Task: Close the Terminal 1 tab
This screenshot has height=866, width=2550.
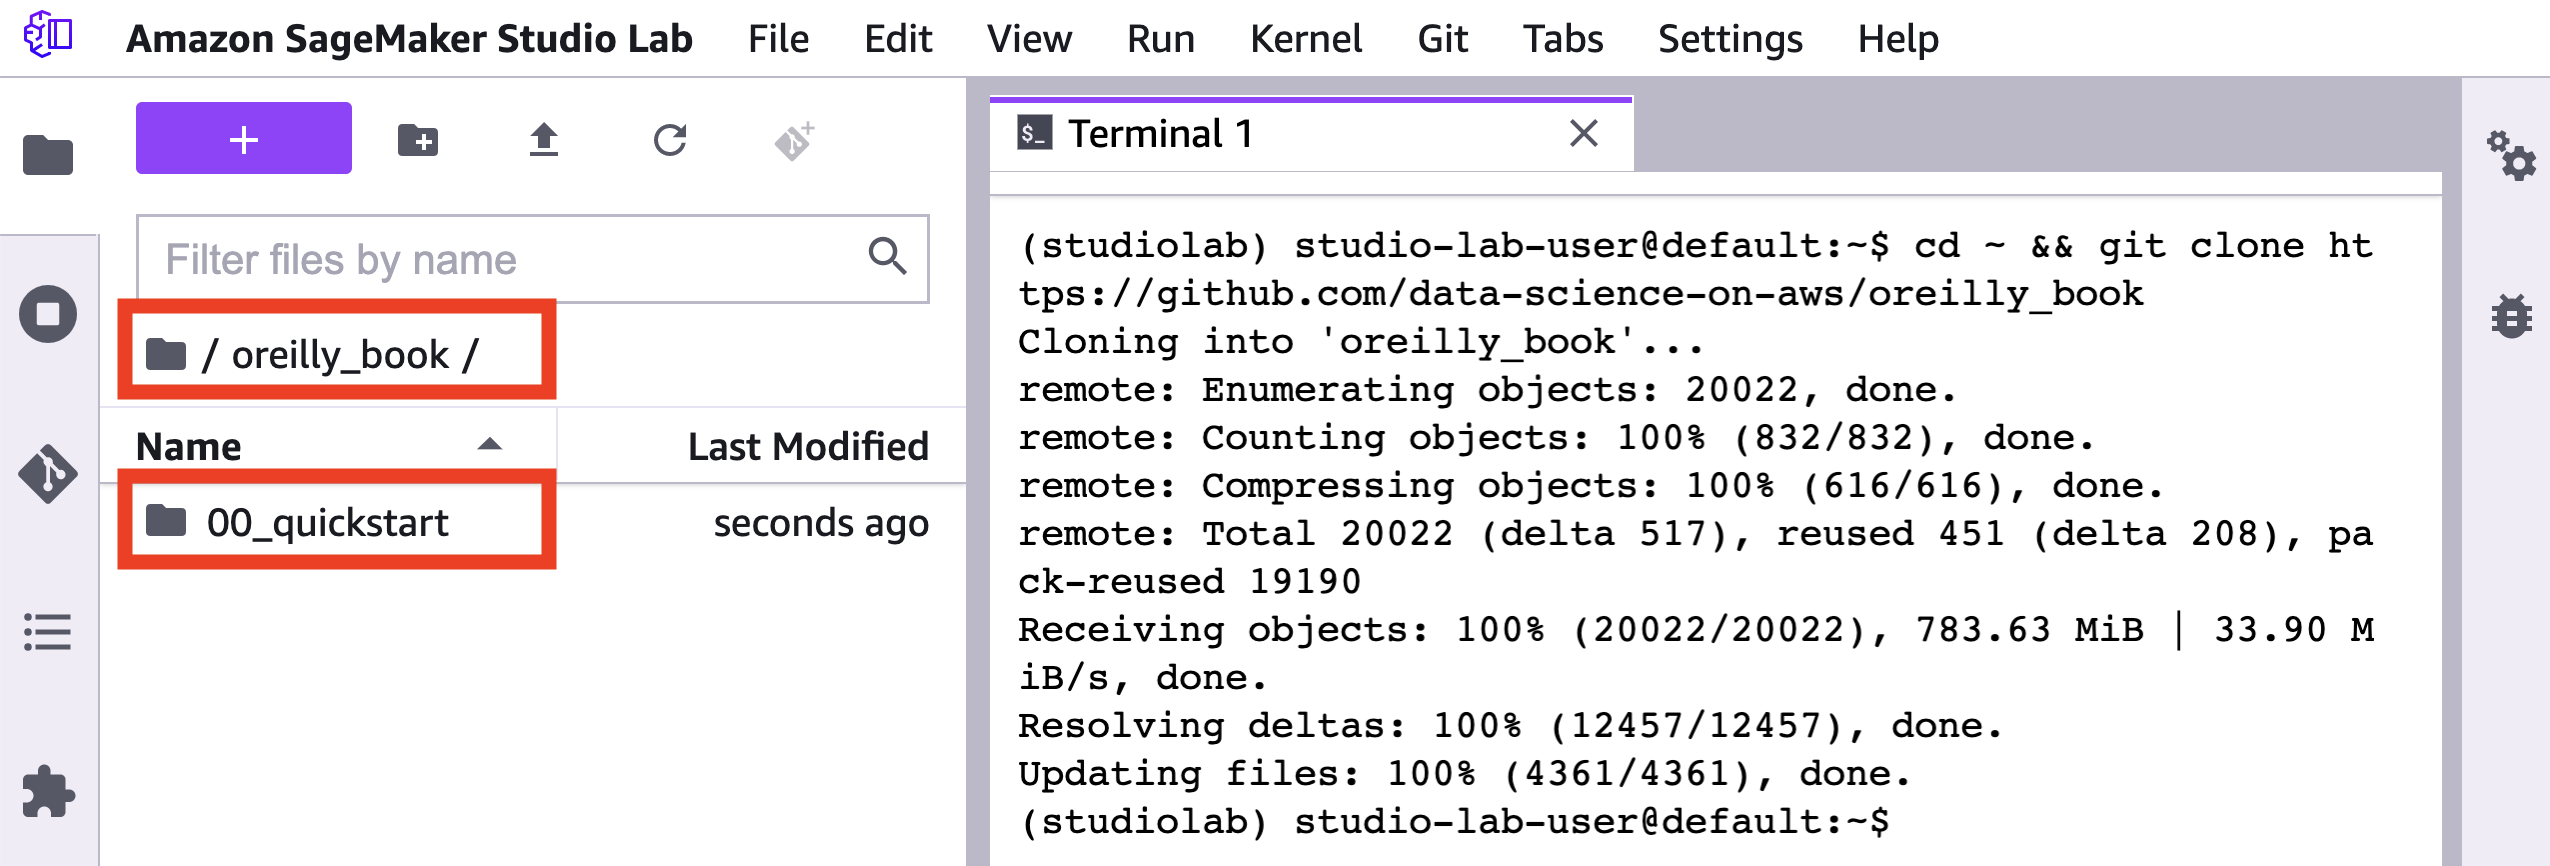Action: coord(1584,133)
